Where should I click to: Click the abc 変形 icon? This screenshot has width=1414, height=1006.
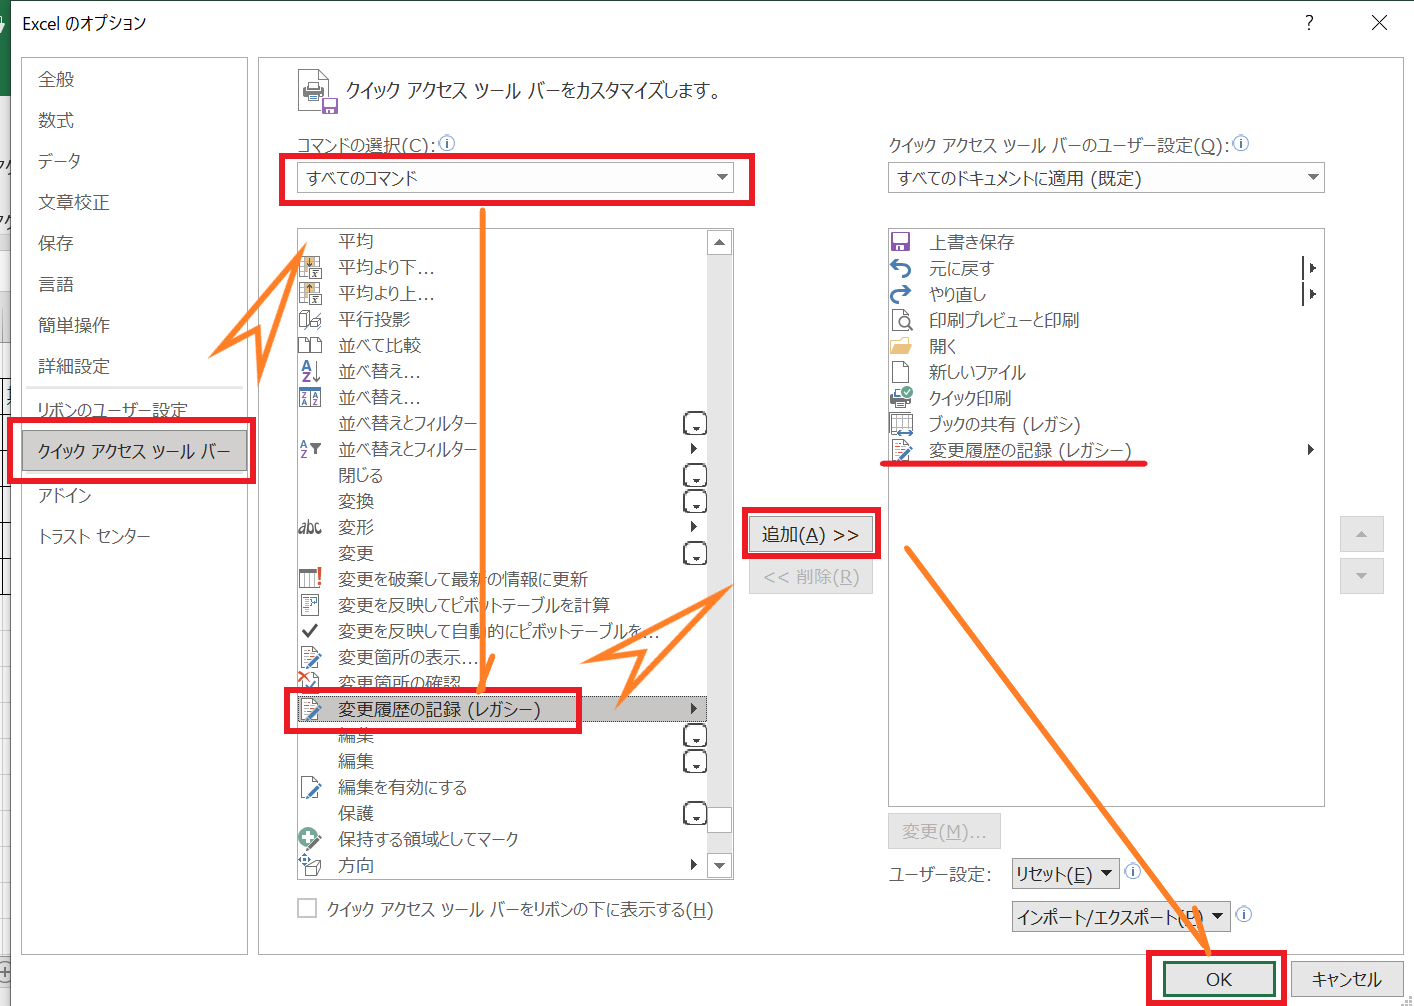(x=310, y=527)
